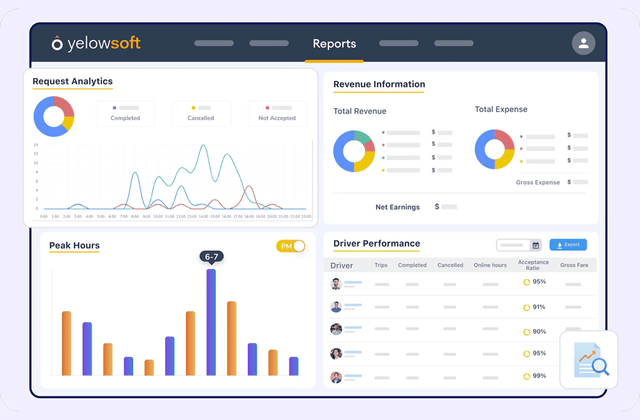This screenshot has width=640, height=420.
Task: Open the calendar date picker icon
Action: (535, 245)
